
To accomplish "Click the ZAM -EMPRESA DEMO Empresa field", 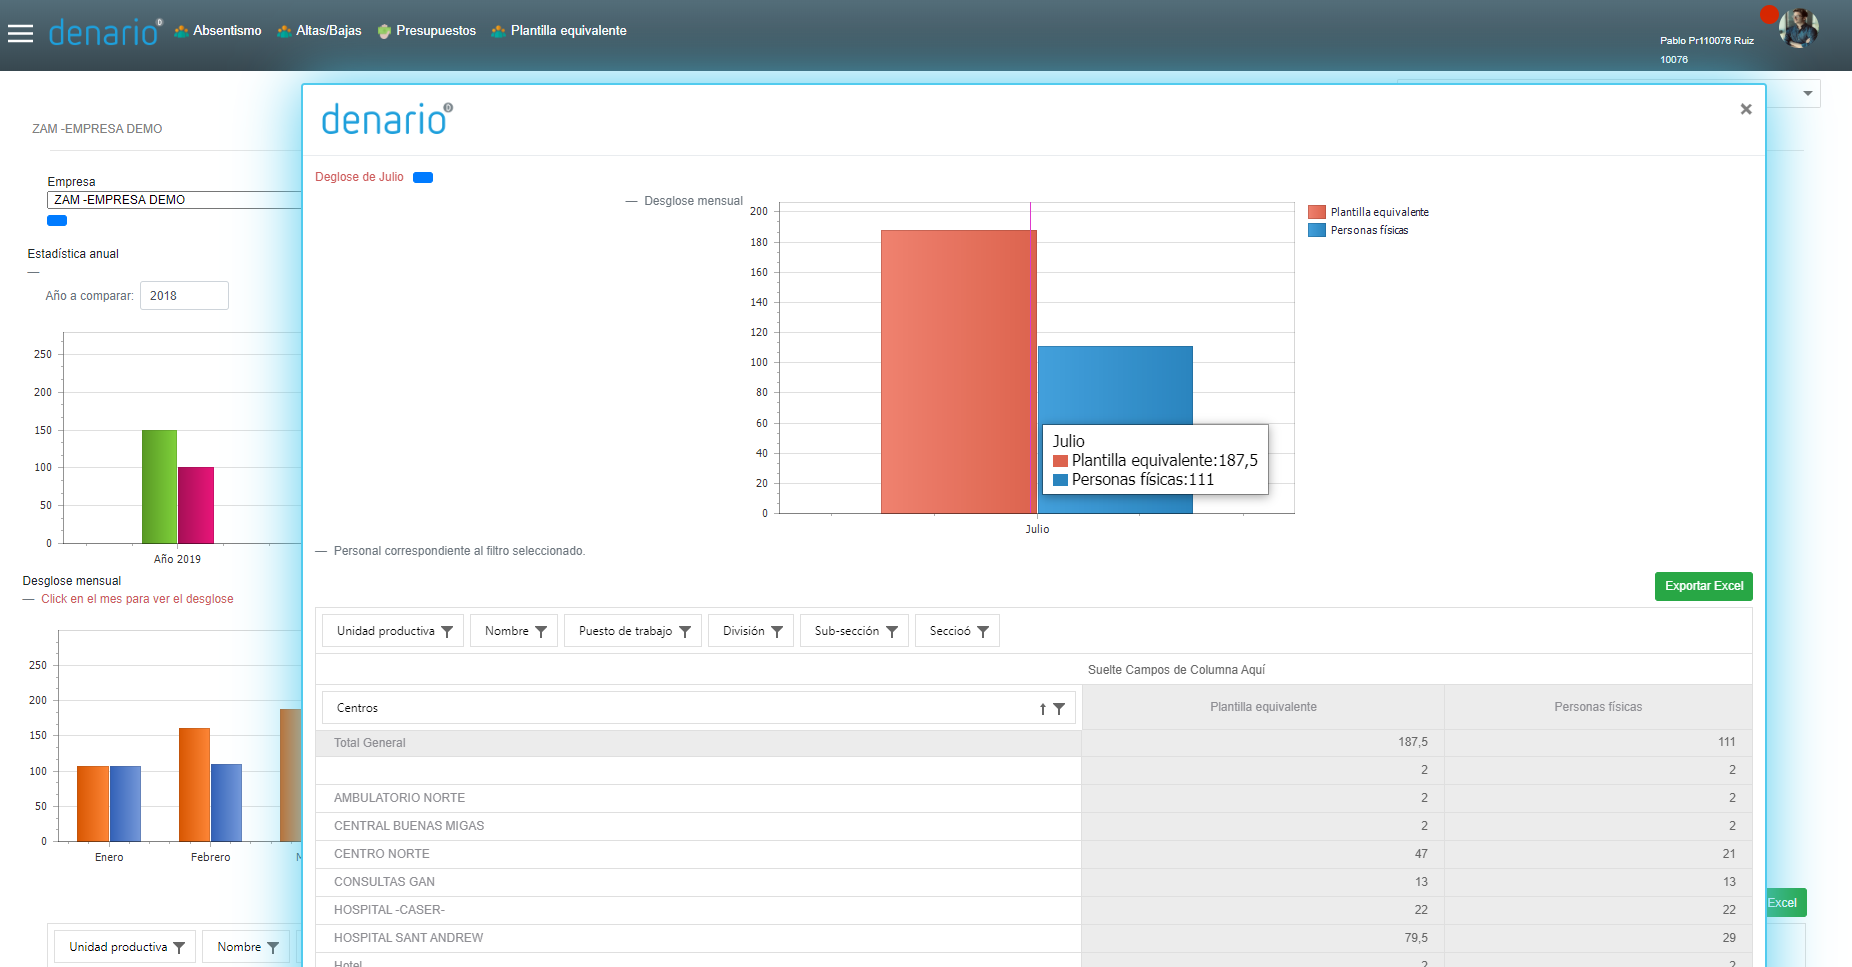I will tap(174, 200).
